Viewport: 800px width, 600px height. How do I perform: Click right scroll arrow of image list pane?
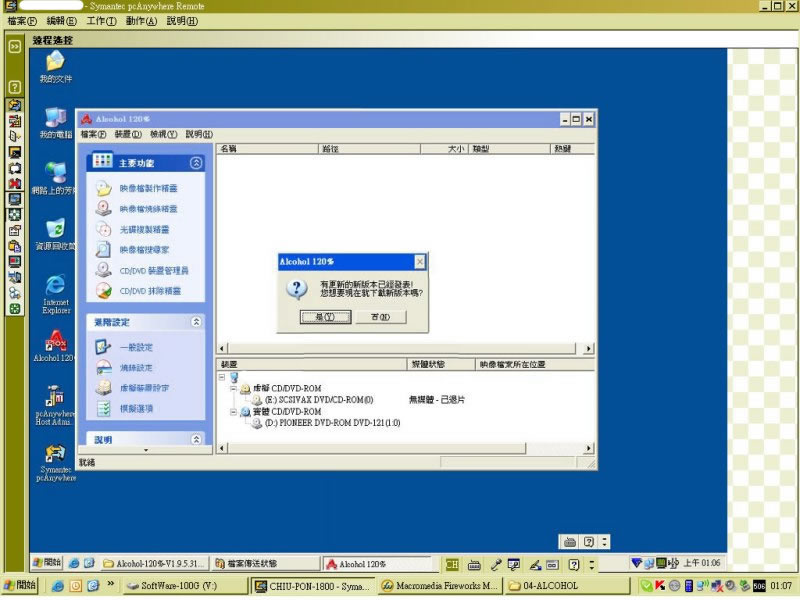coord(589,348)
